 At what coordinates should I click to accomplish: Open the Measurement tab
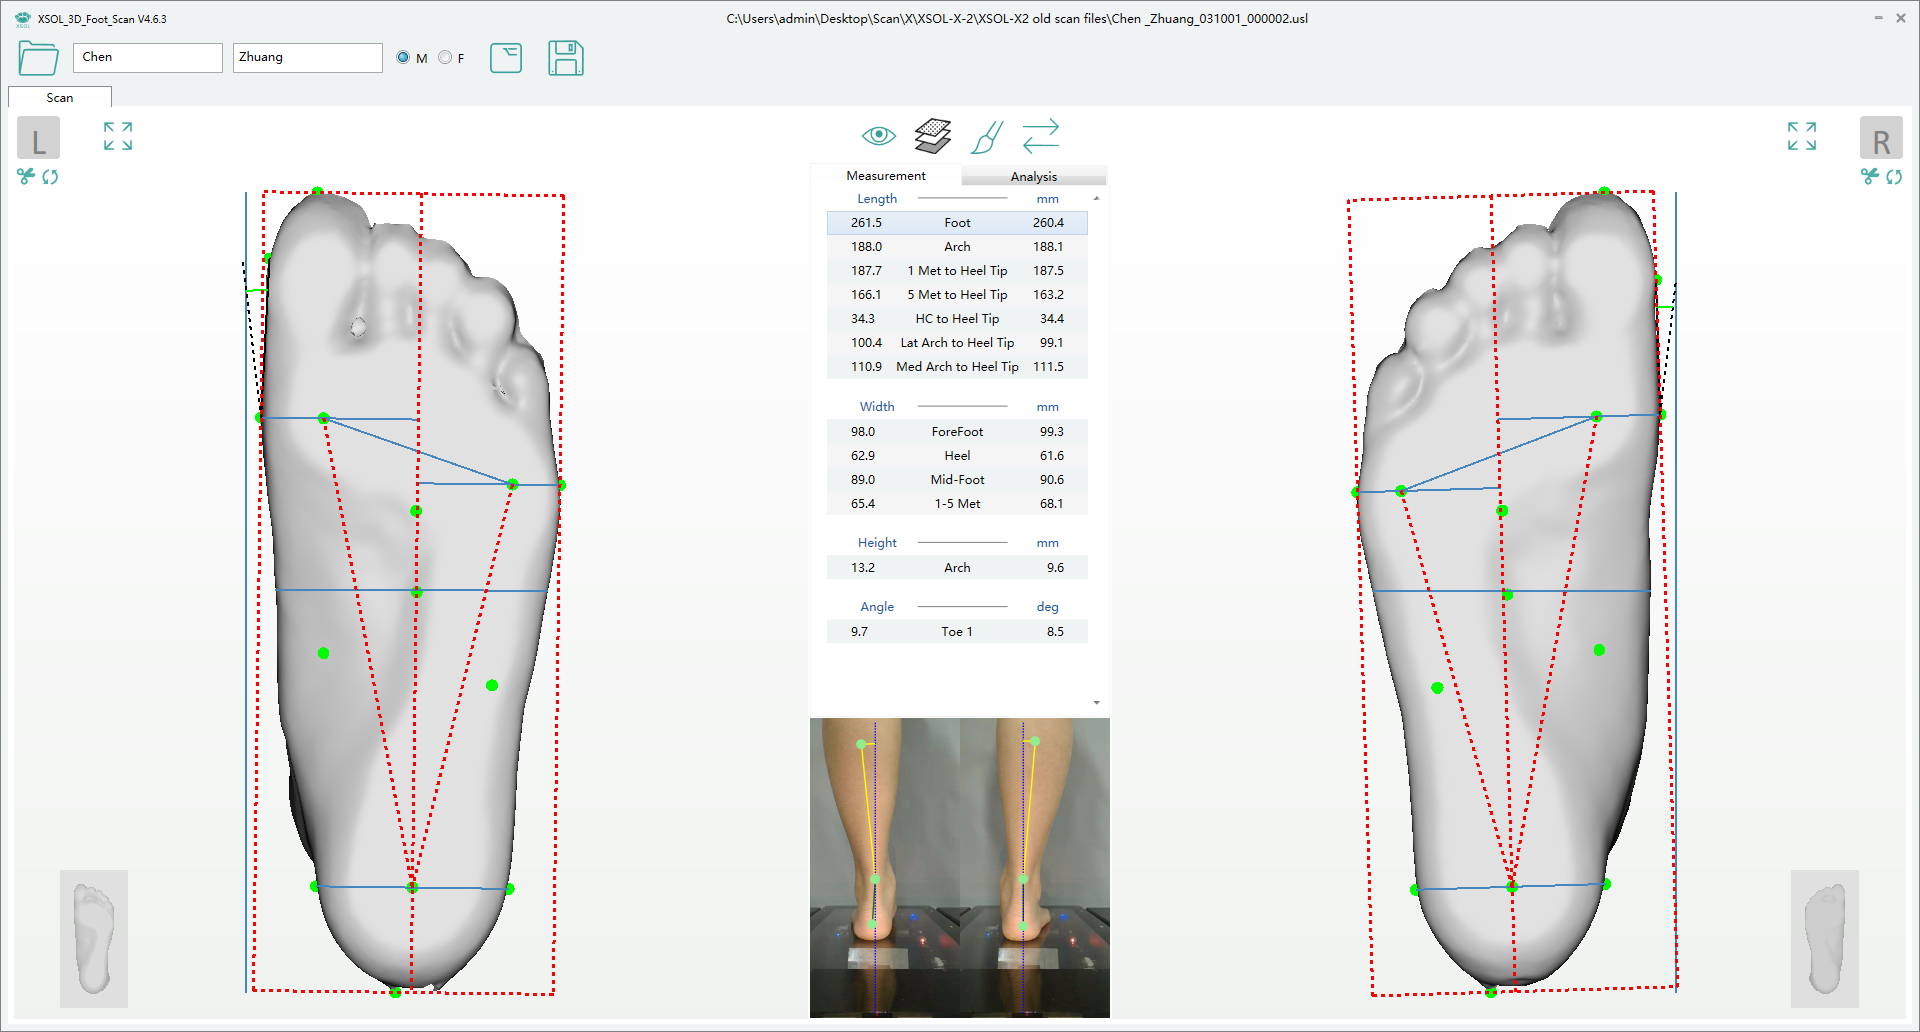pyautogui.click(x=885, y=176)
